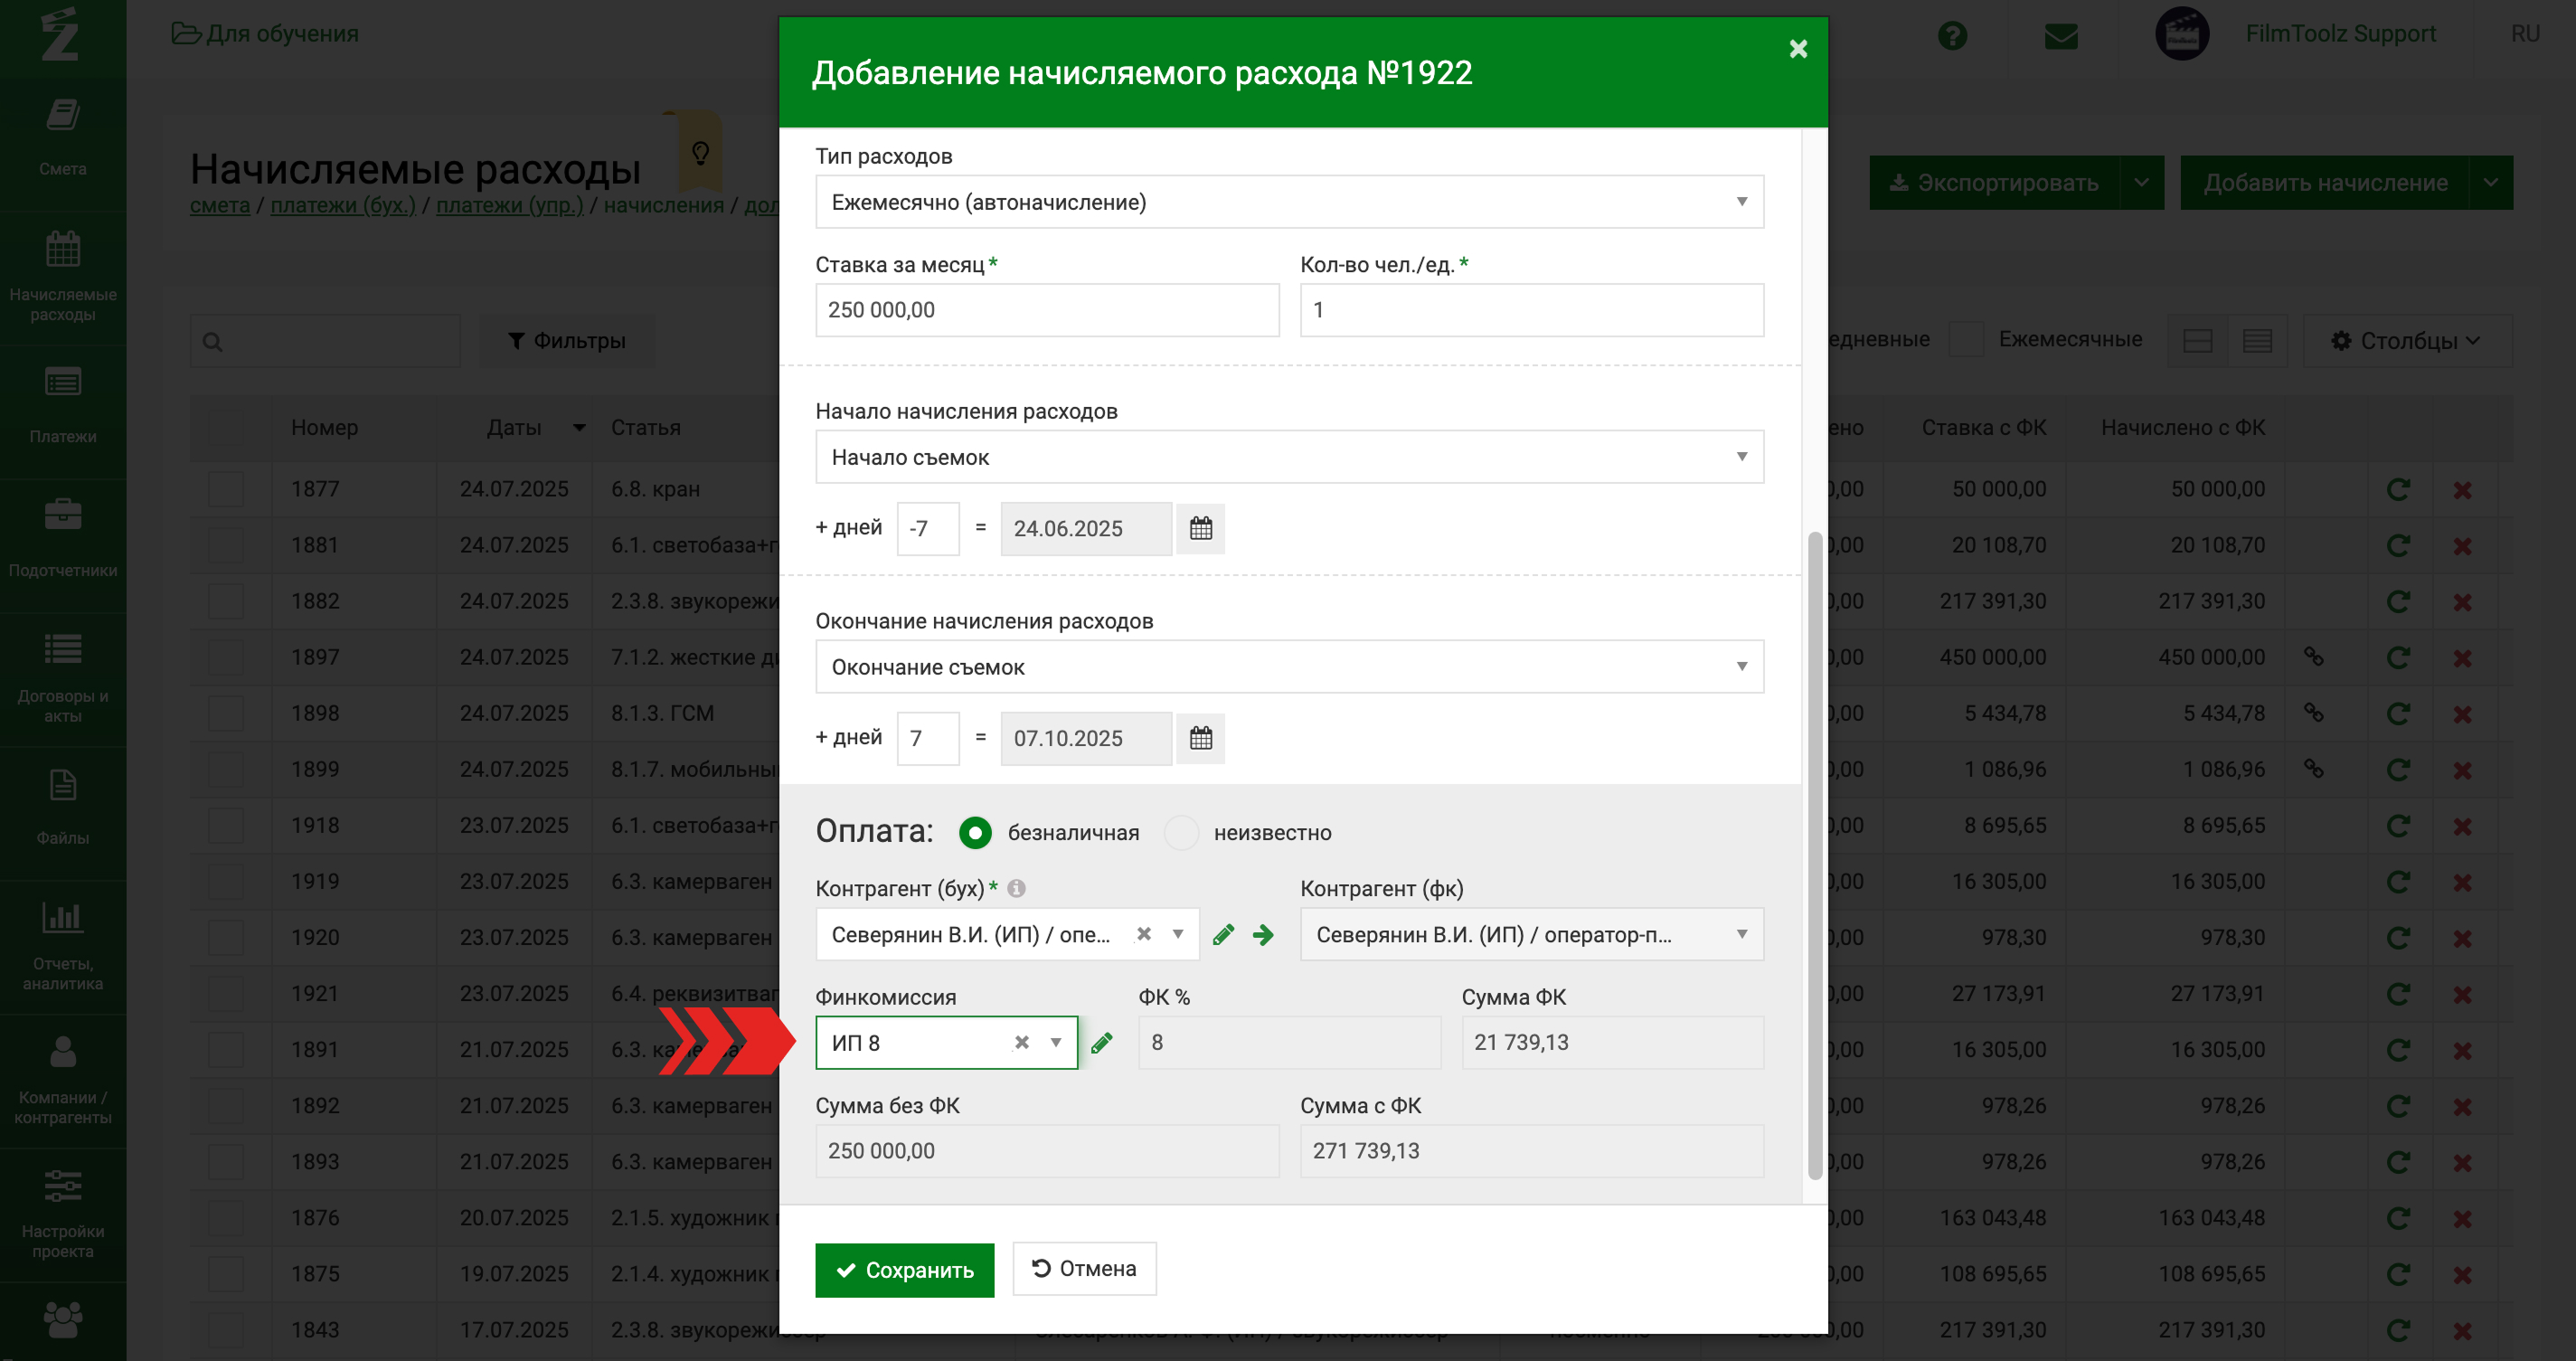Switch to the dense rows view icon
This screenshot has height=1361, width=2576.
pos(2257,341)
